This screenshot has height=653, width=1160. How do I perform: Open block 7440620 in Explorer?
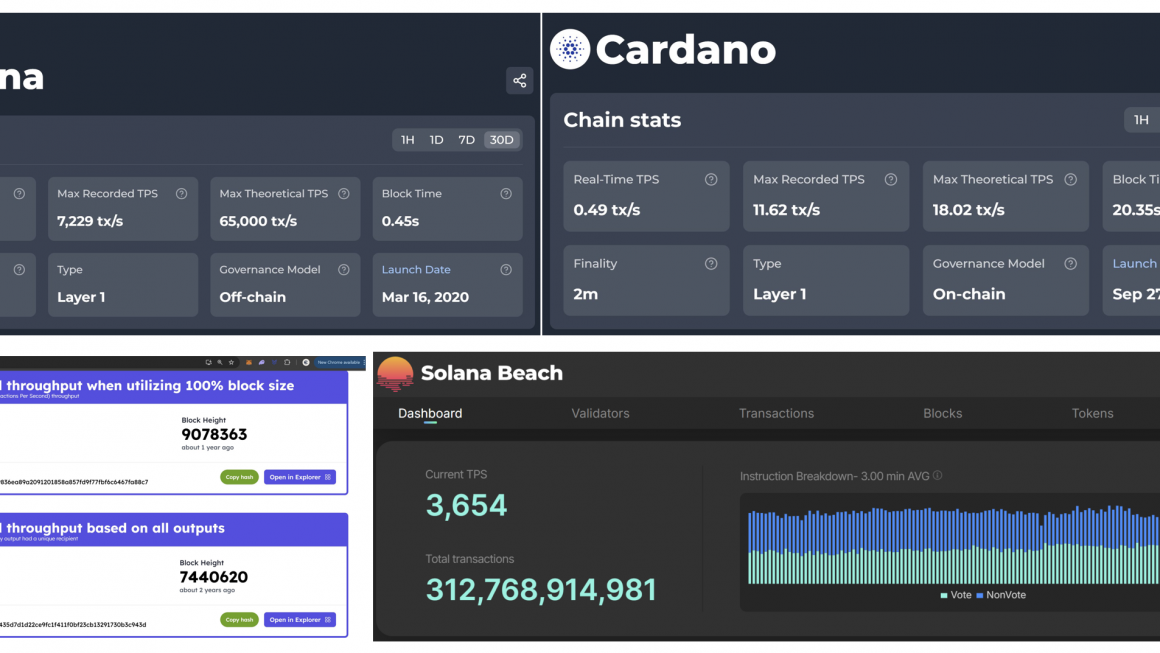point(300,620)
